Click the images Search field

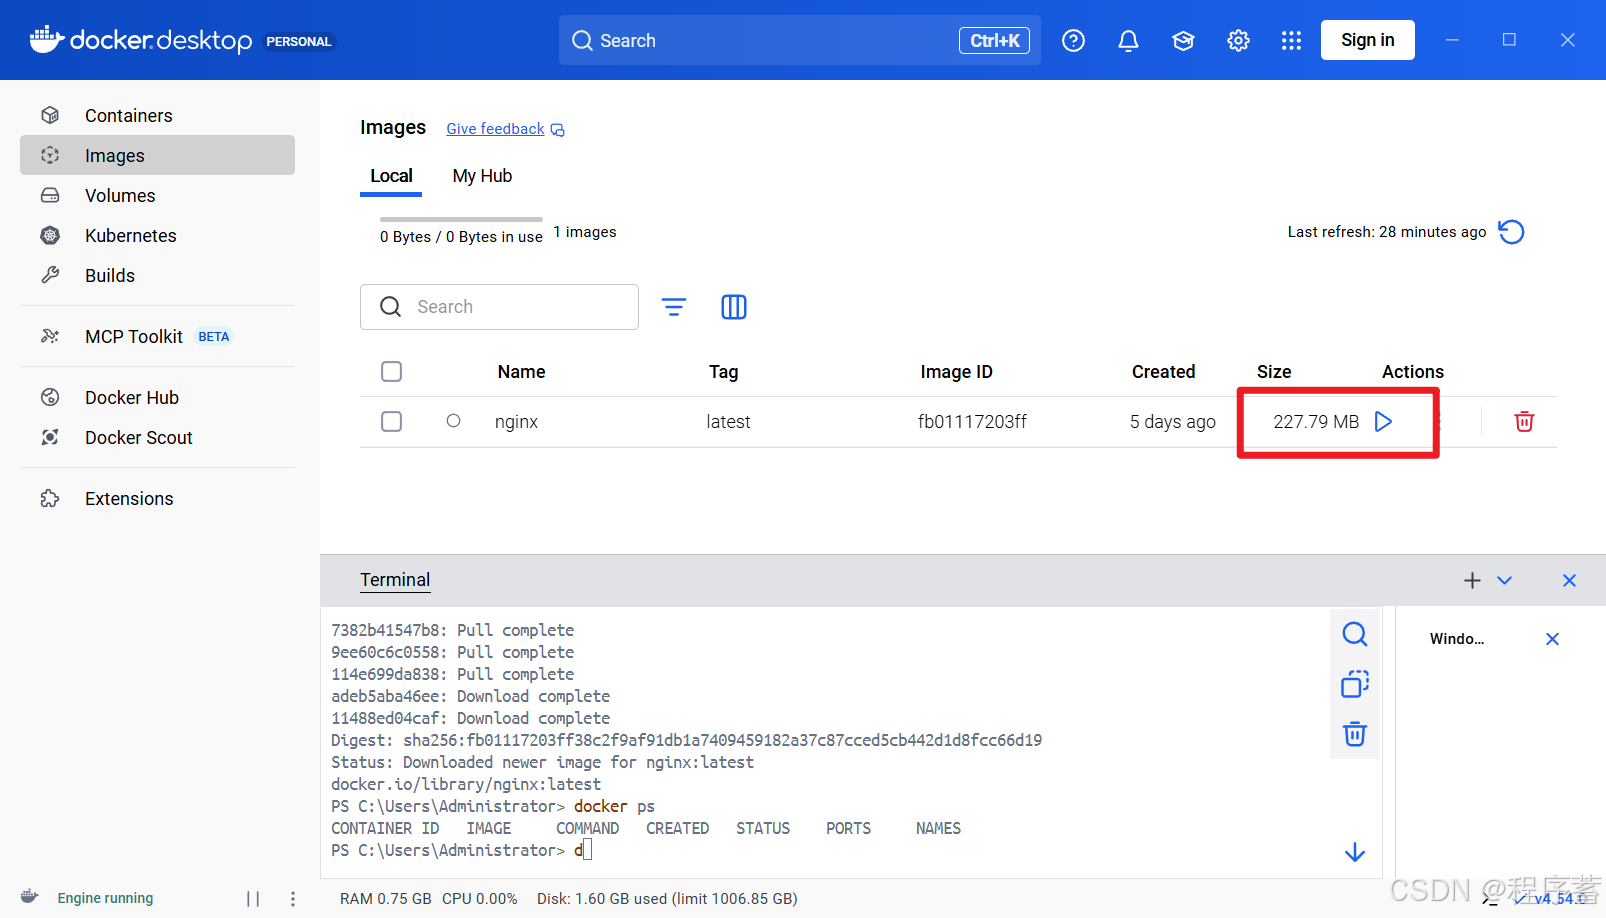coord(499,307)
